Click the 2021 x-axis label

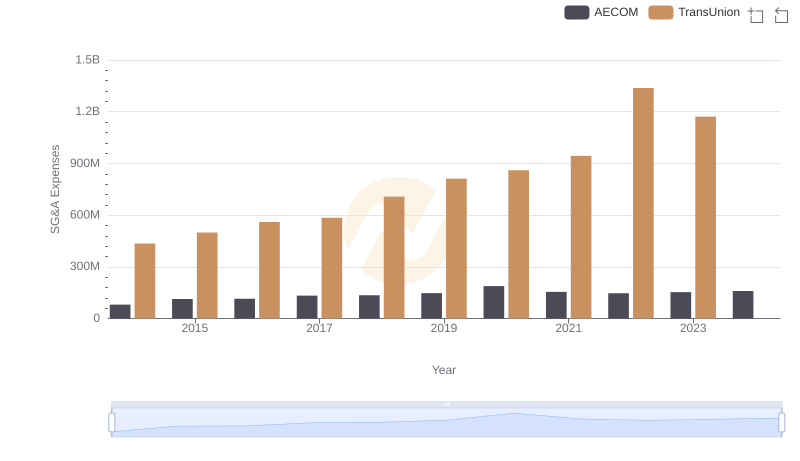click(x=568, y=328)
